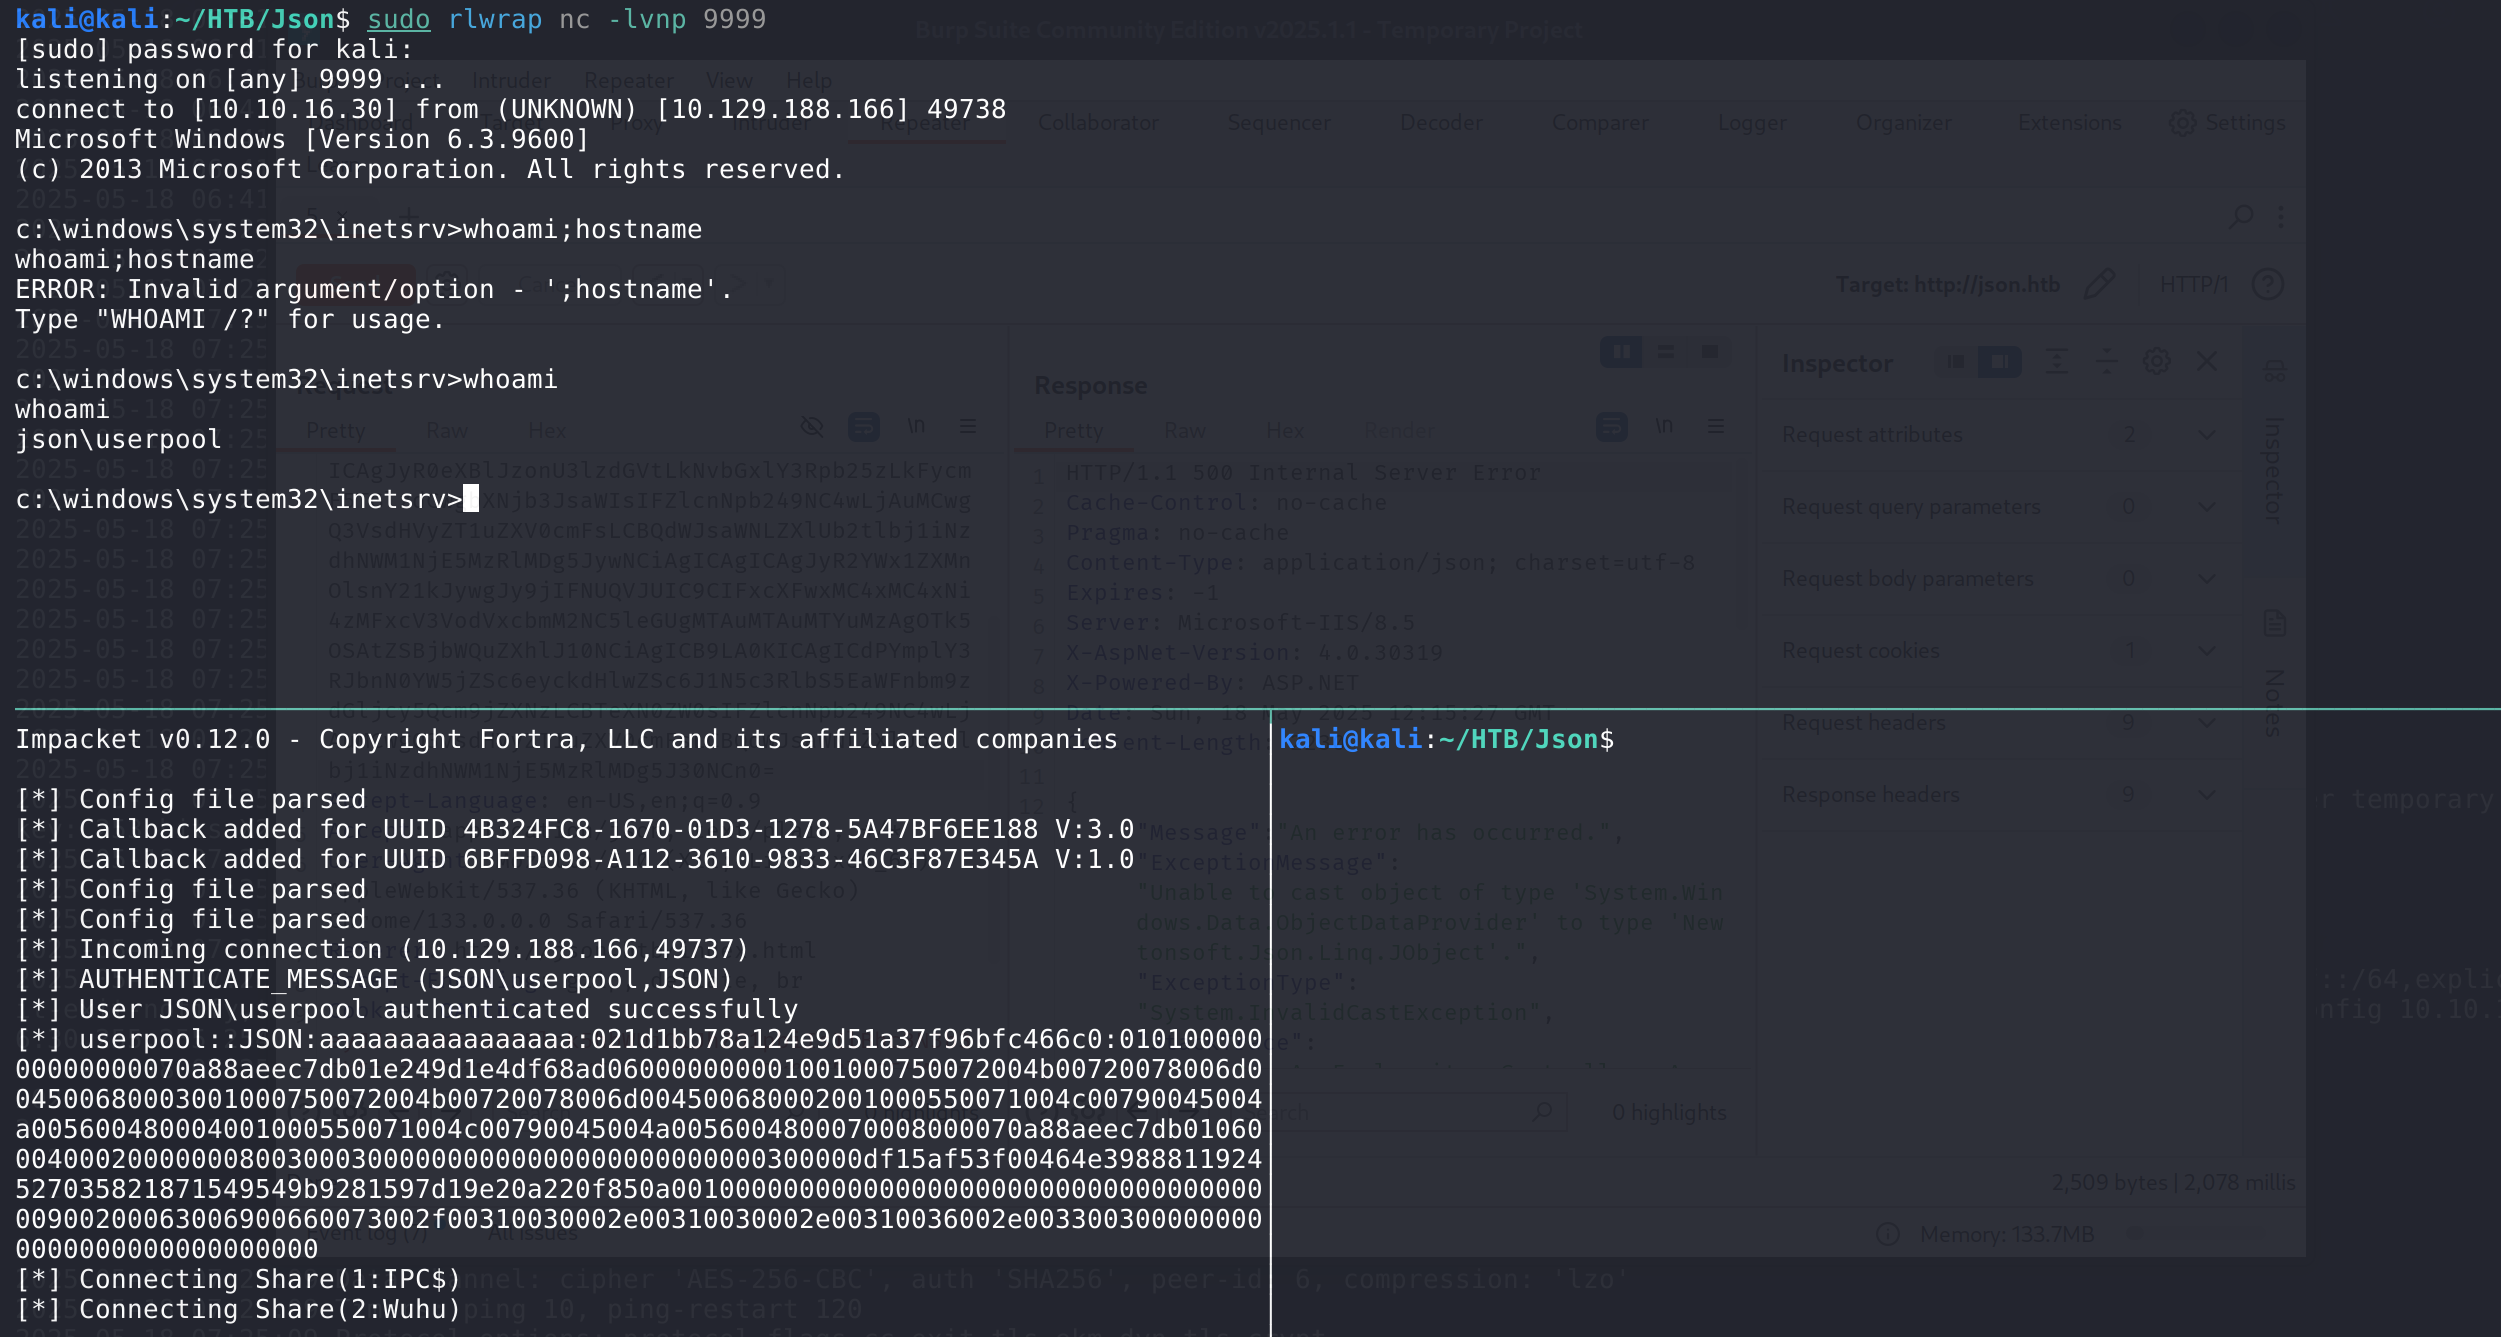Open the Response pane hamburger menu
The width and height of the screenshot is (2501, 1337).
click(x=1716, y=427)
